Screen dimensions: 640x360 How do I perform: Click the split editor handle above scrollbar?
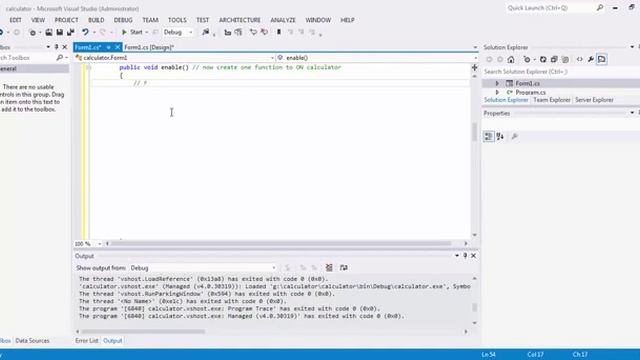click(x=474, y=67)
